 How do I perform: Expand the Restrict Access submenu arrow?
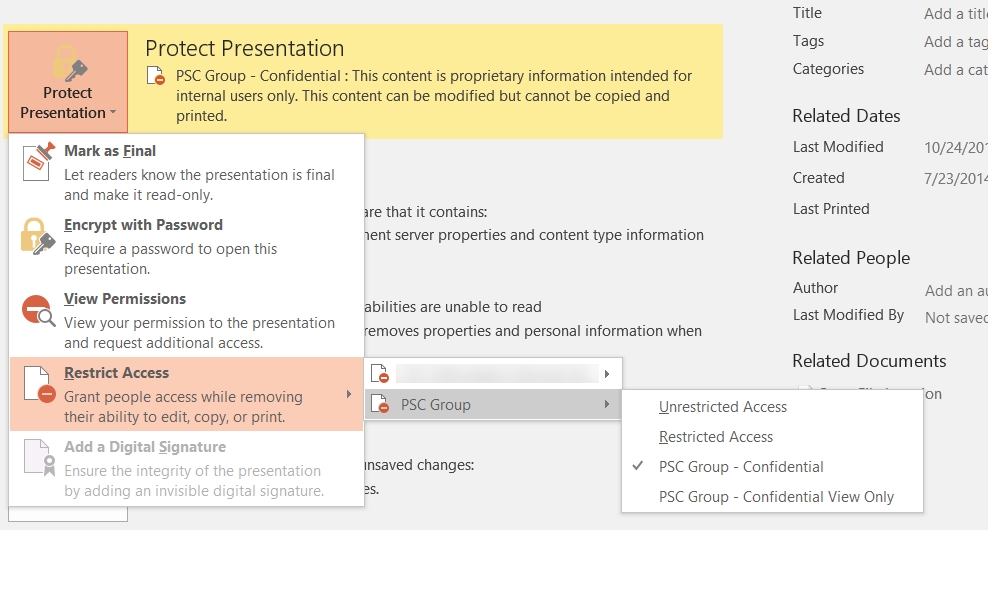pos(348,395)
